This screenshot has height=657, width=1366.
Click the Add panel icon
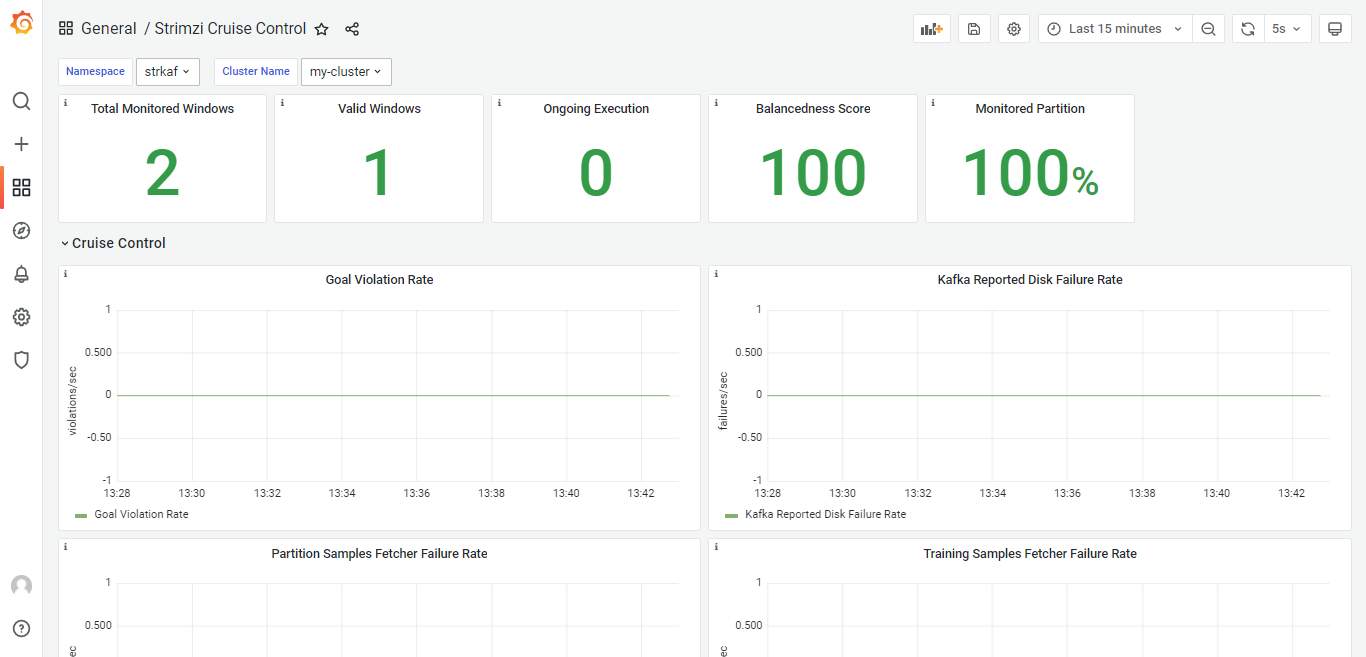[932, 29]
